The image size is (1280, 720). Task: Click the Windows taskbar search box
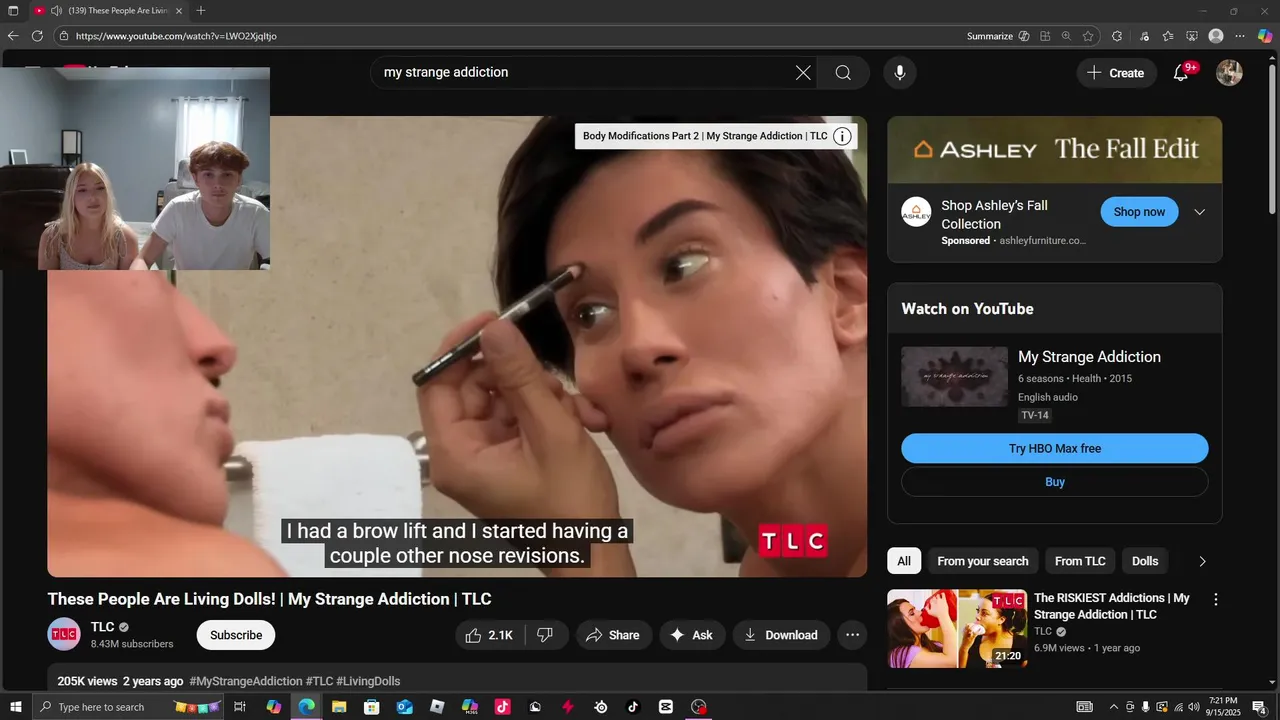pyautogui.click(x=128, y=707)
